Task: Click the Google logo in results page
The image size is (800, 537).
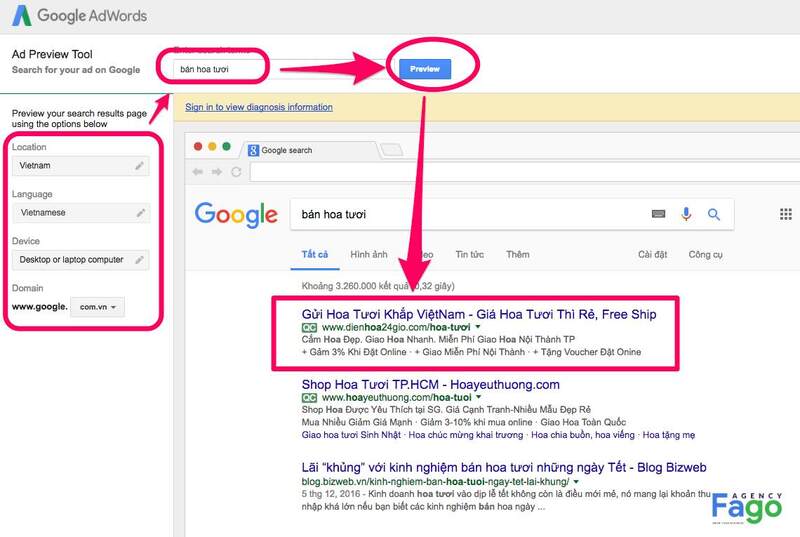Action: 236,215
